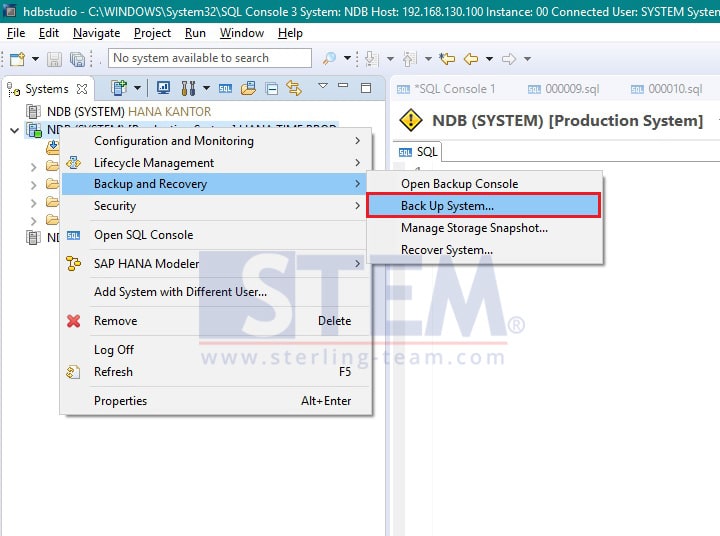This screenshot has height=536, width=720.
Task: Choose Recover System... option
Action: coord(484,250)
